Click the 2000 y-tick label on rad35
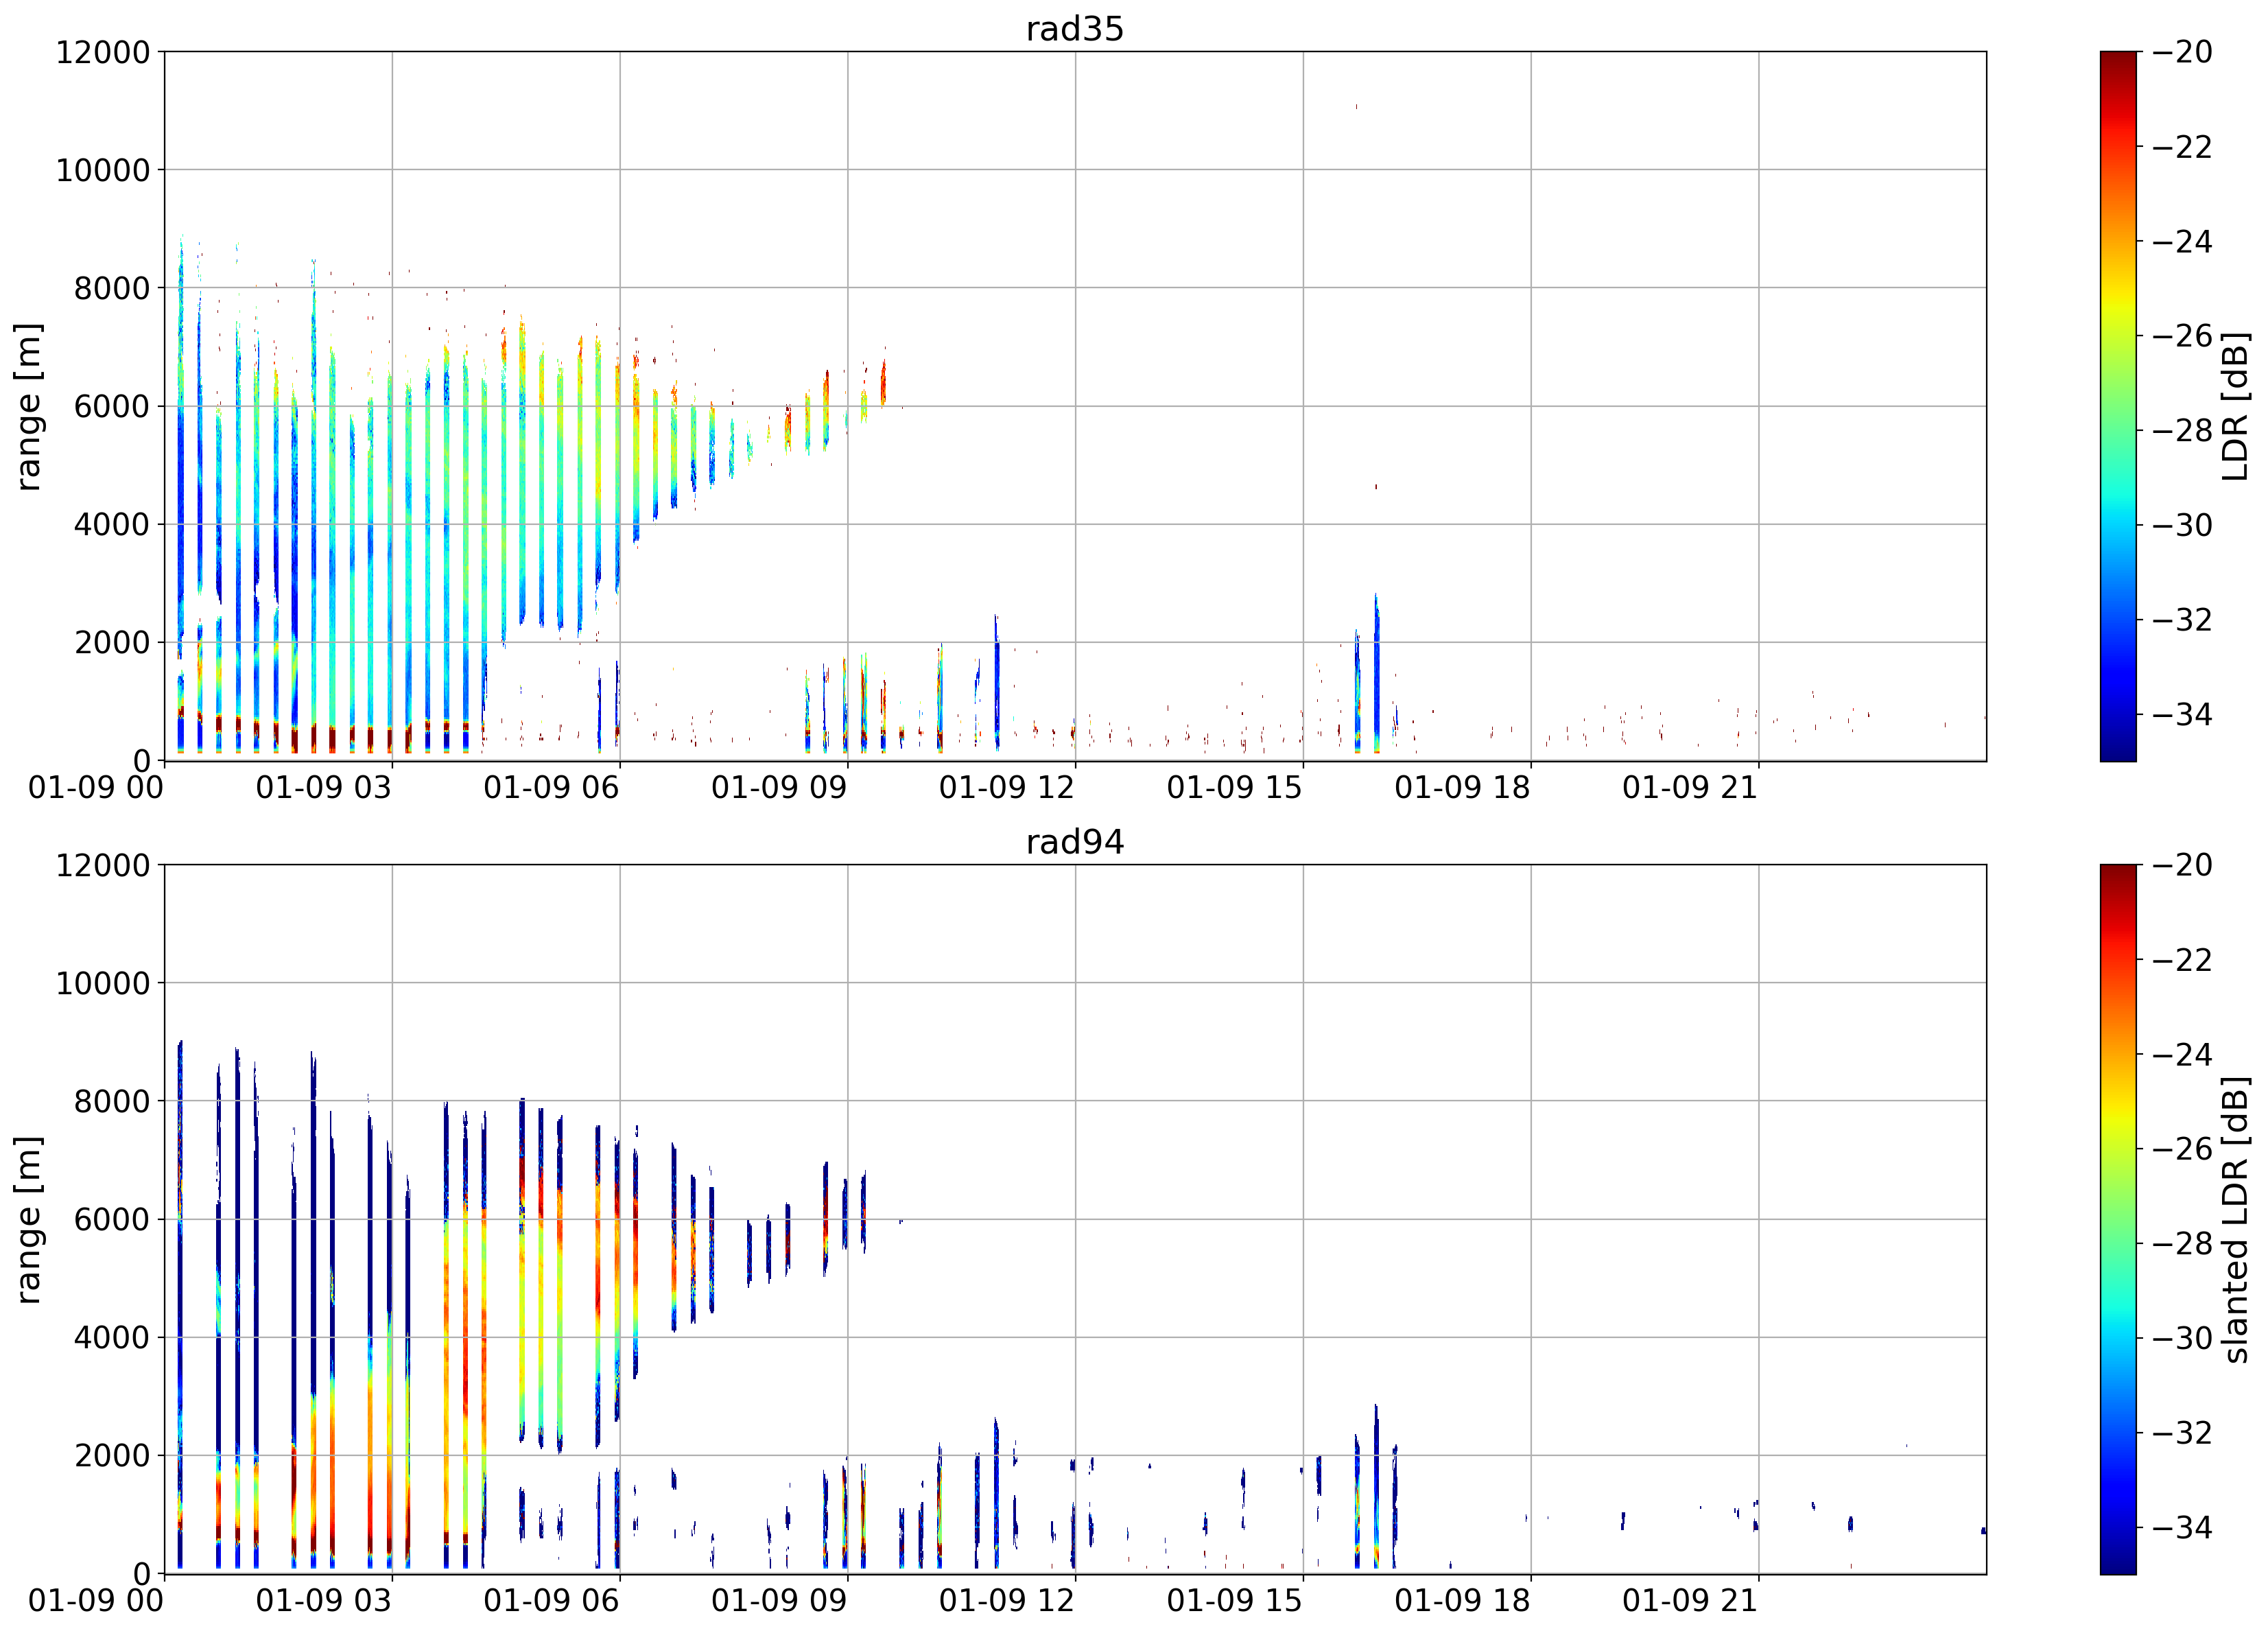 click(x=112, y=643)
